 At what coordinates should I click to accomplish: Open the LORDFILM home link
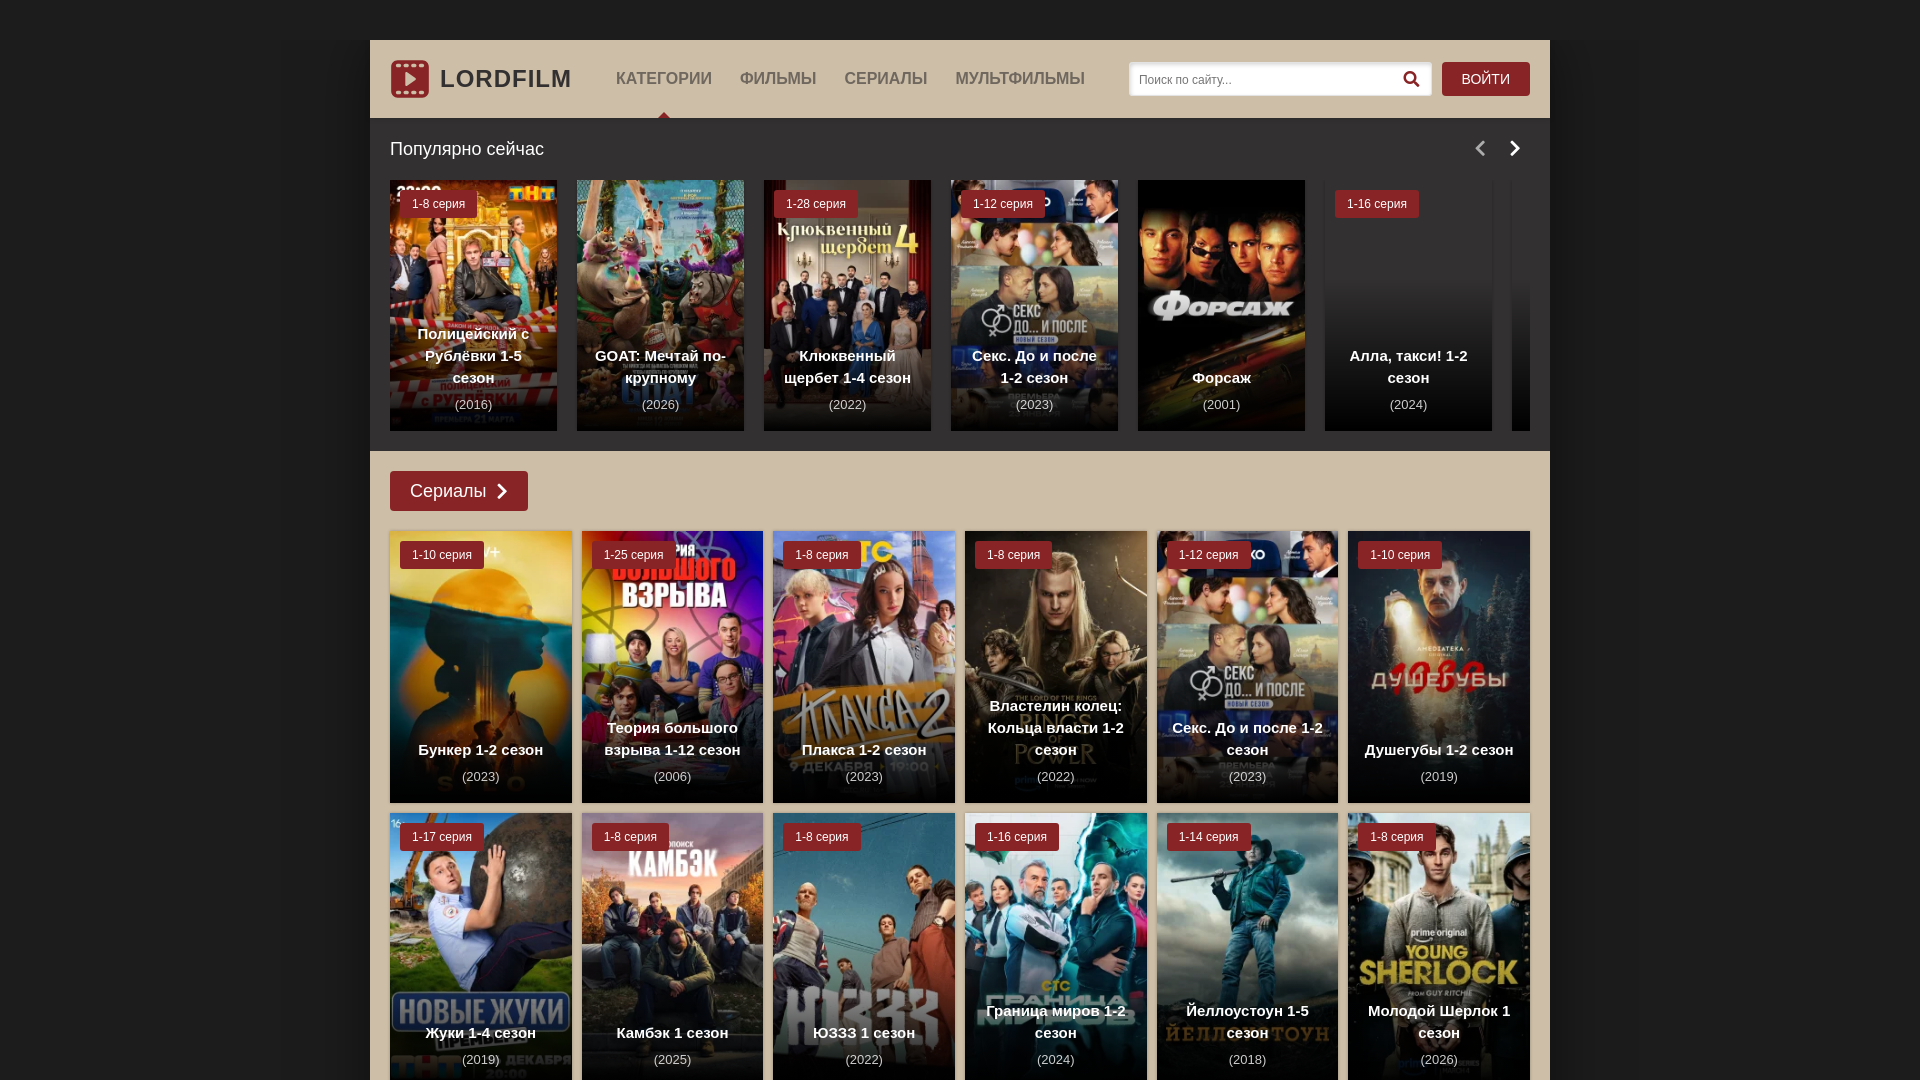click(x=481, y=79)
